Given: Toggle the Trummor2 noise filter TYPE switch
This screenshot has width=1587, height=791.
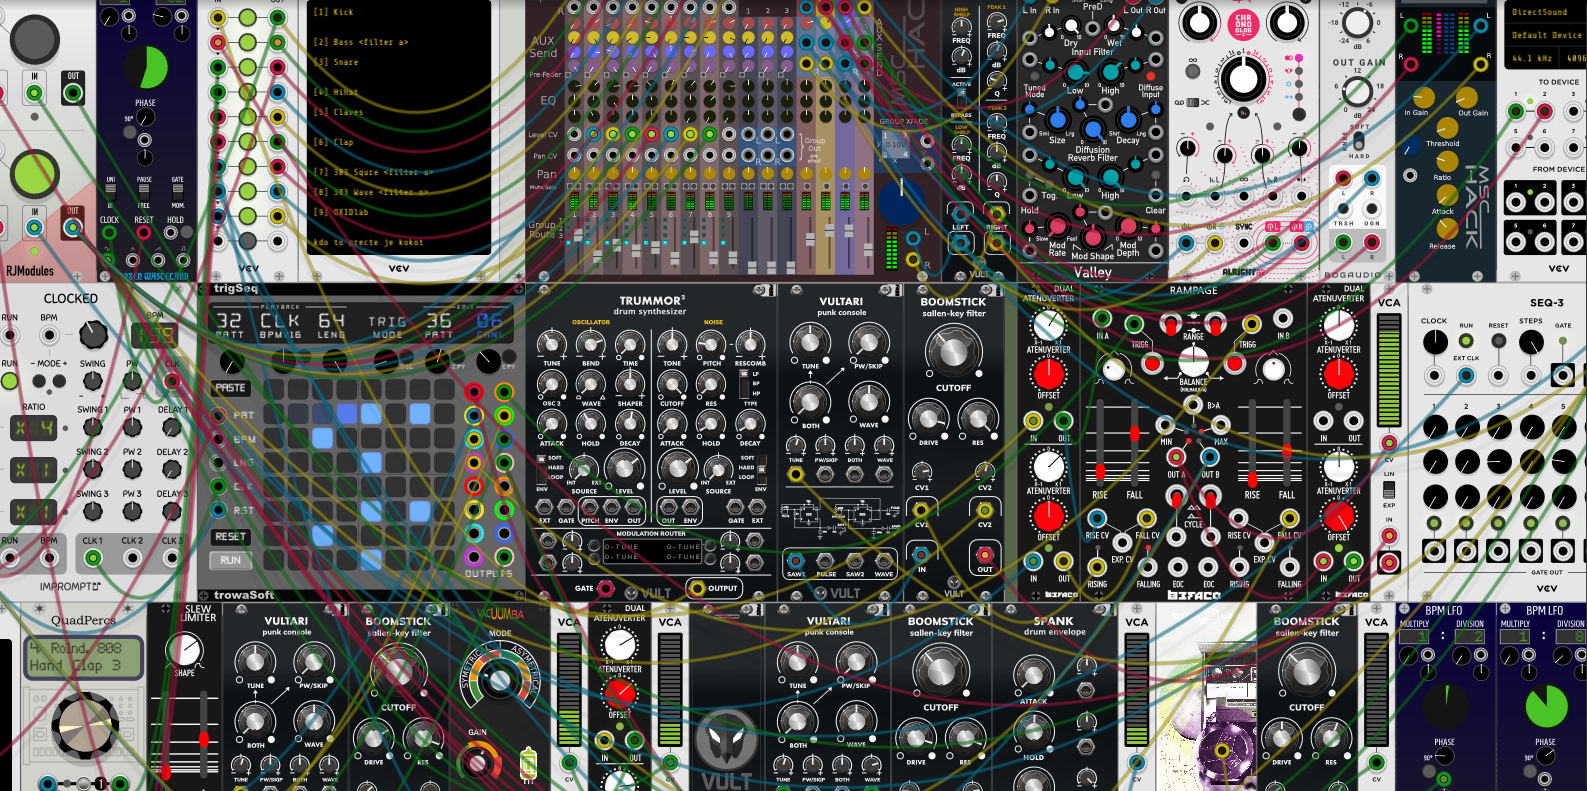Looking at the screenshot, I should pyautogui.click(x=743, y=384).
